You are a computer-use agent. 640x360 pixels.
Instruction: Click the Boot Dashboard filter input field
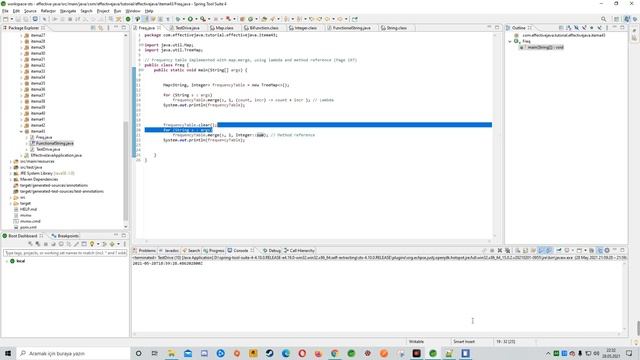(65, 253)
